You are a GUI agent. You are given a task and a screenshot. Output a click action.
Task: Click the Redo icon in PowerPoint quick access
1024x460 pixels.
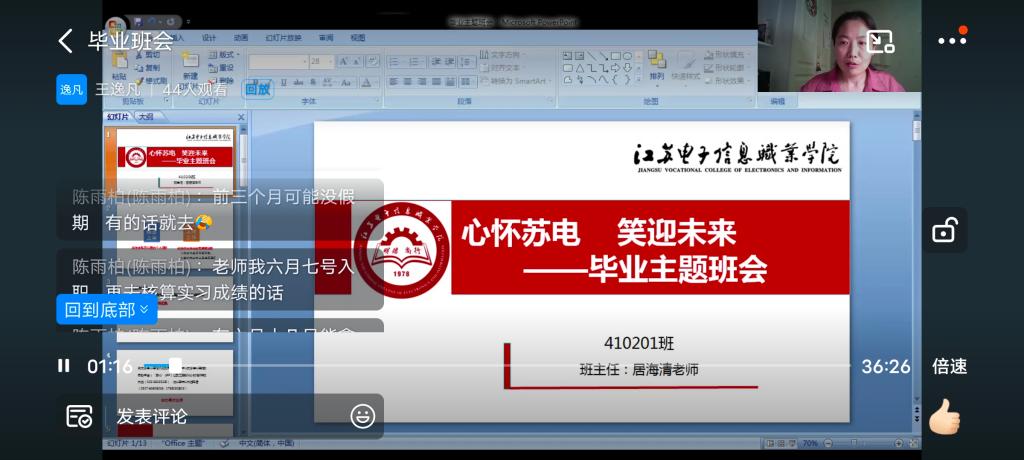pos(173,22)
